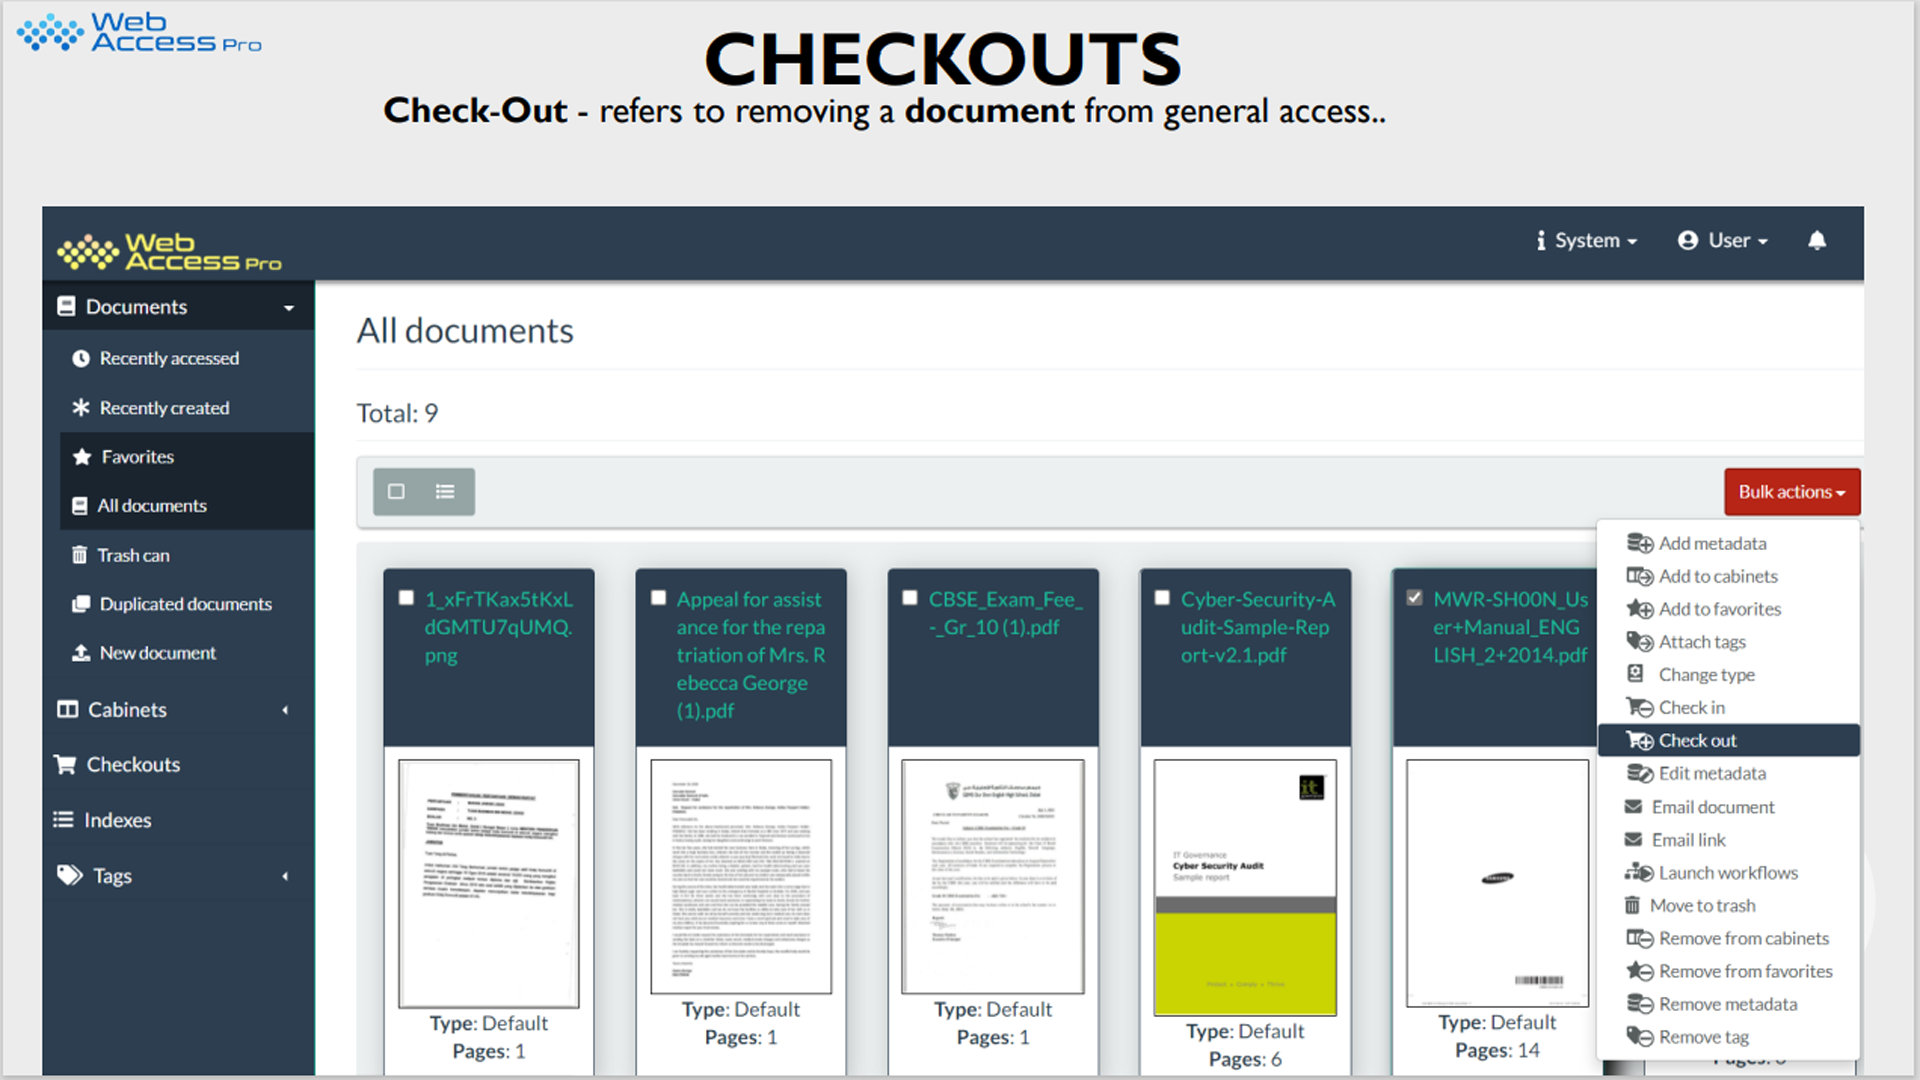Check the CBSE_Exam_Fee document checkbox
The width and height of the screenshot is (1920, 1080).
click(910, 598)
